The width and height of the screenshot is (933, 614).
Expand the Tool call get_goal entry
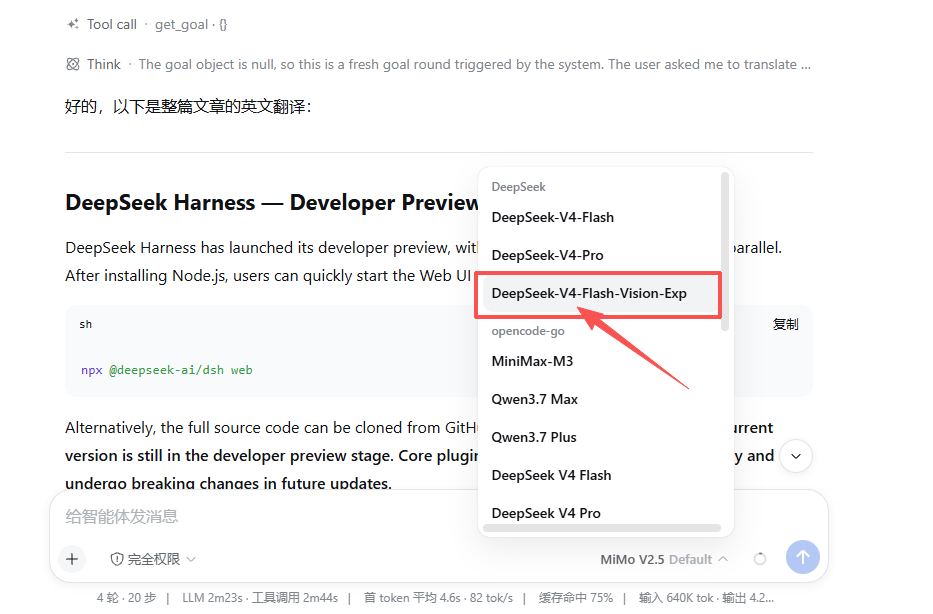147,24
